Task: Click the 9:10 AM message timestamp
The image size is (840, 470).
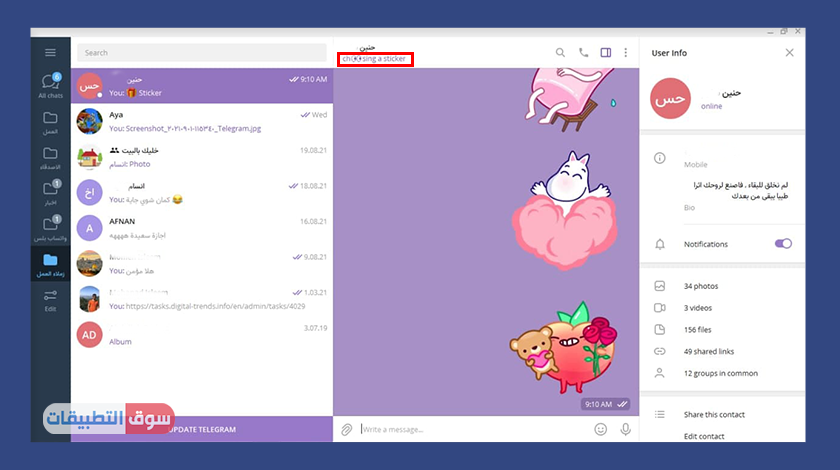Action: click(x=598, y=404)
